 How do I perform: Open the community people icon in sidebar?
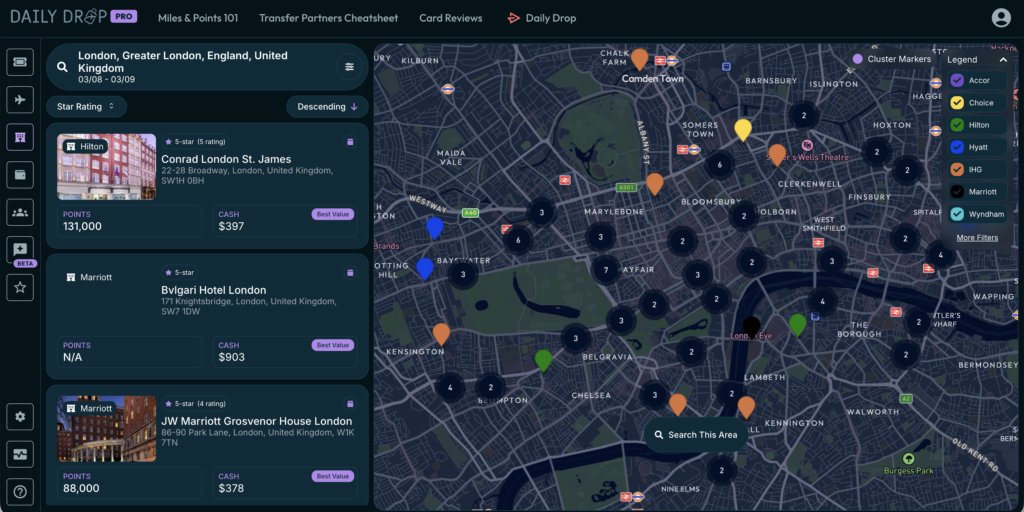pyautogui.click(x=20, y=212)
